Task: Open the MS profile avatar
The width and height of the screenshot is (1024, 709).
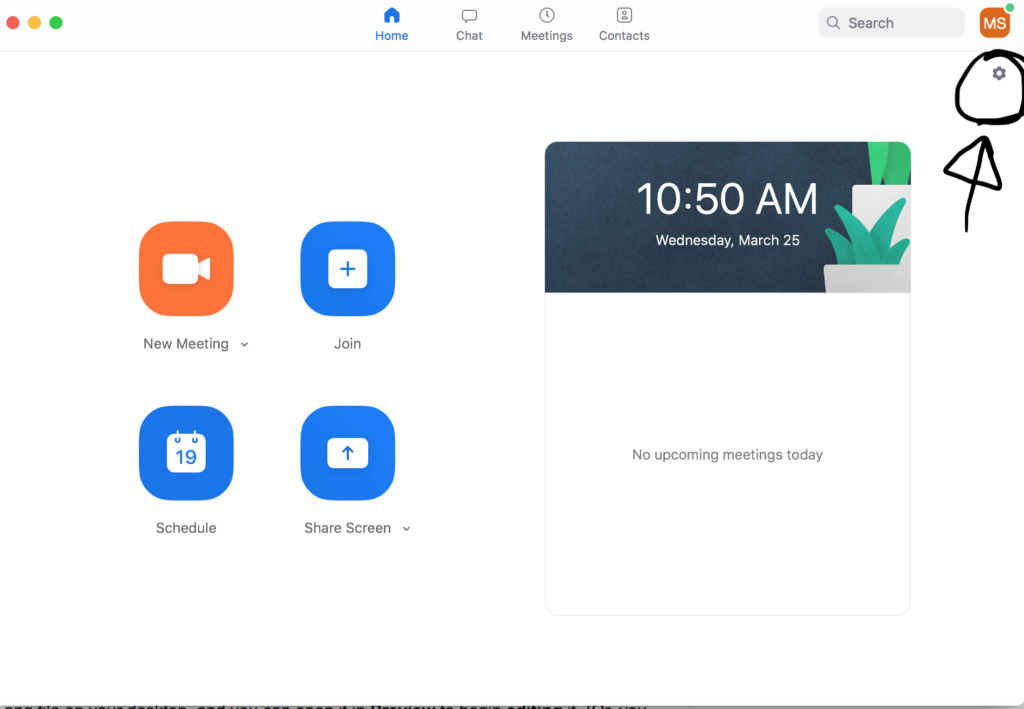Action: (x=995, y=23)
